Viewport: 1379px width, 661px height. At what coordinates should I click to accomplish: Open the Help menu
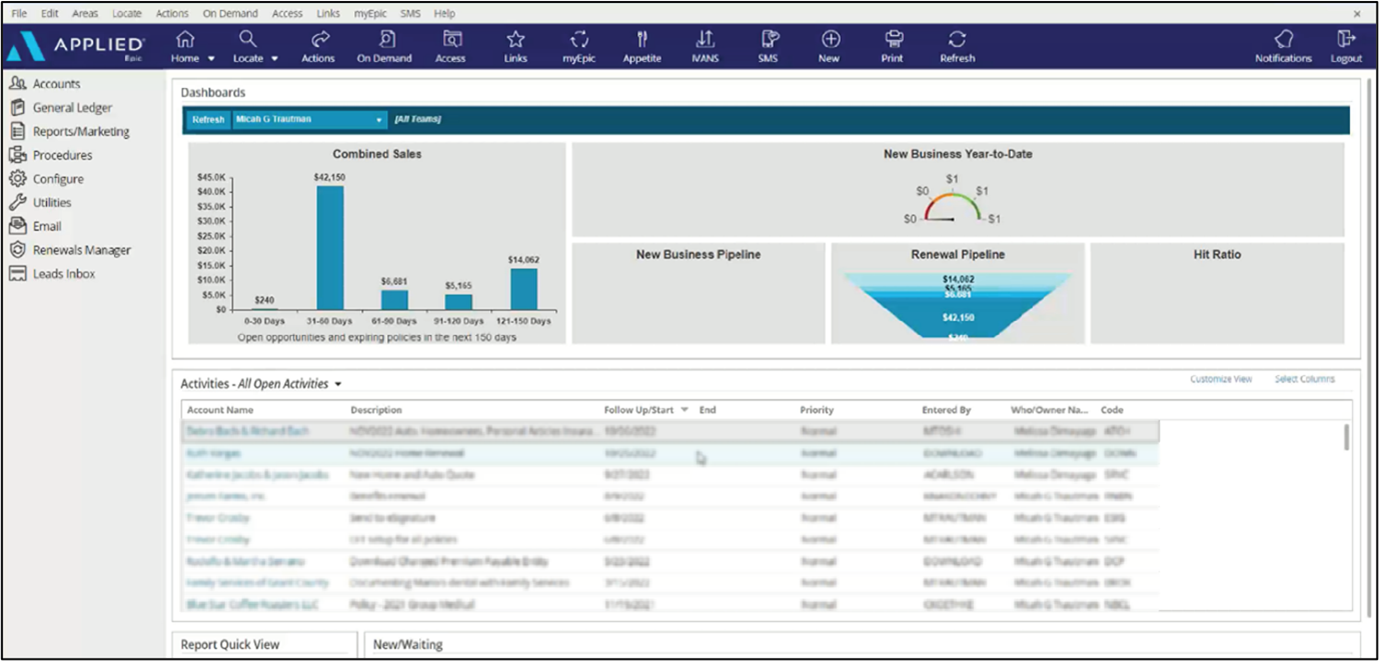pyautogui.click(x=444, y=13)
